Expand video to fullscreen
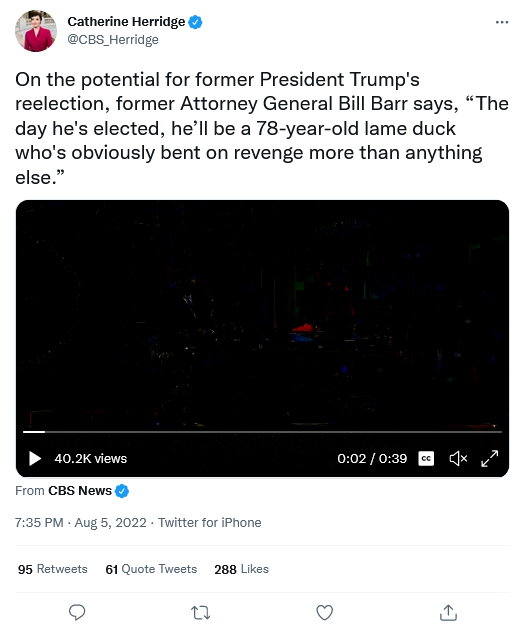Image resolution: width=519 pixels, height=629 pixels. pyautogui.click(x=490, y=458)
